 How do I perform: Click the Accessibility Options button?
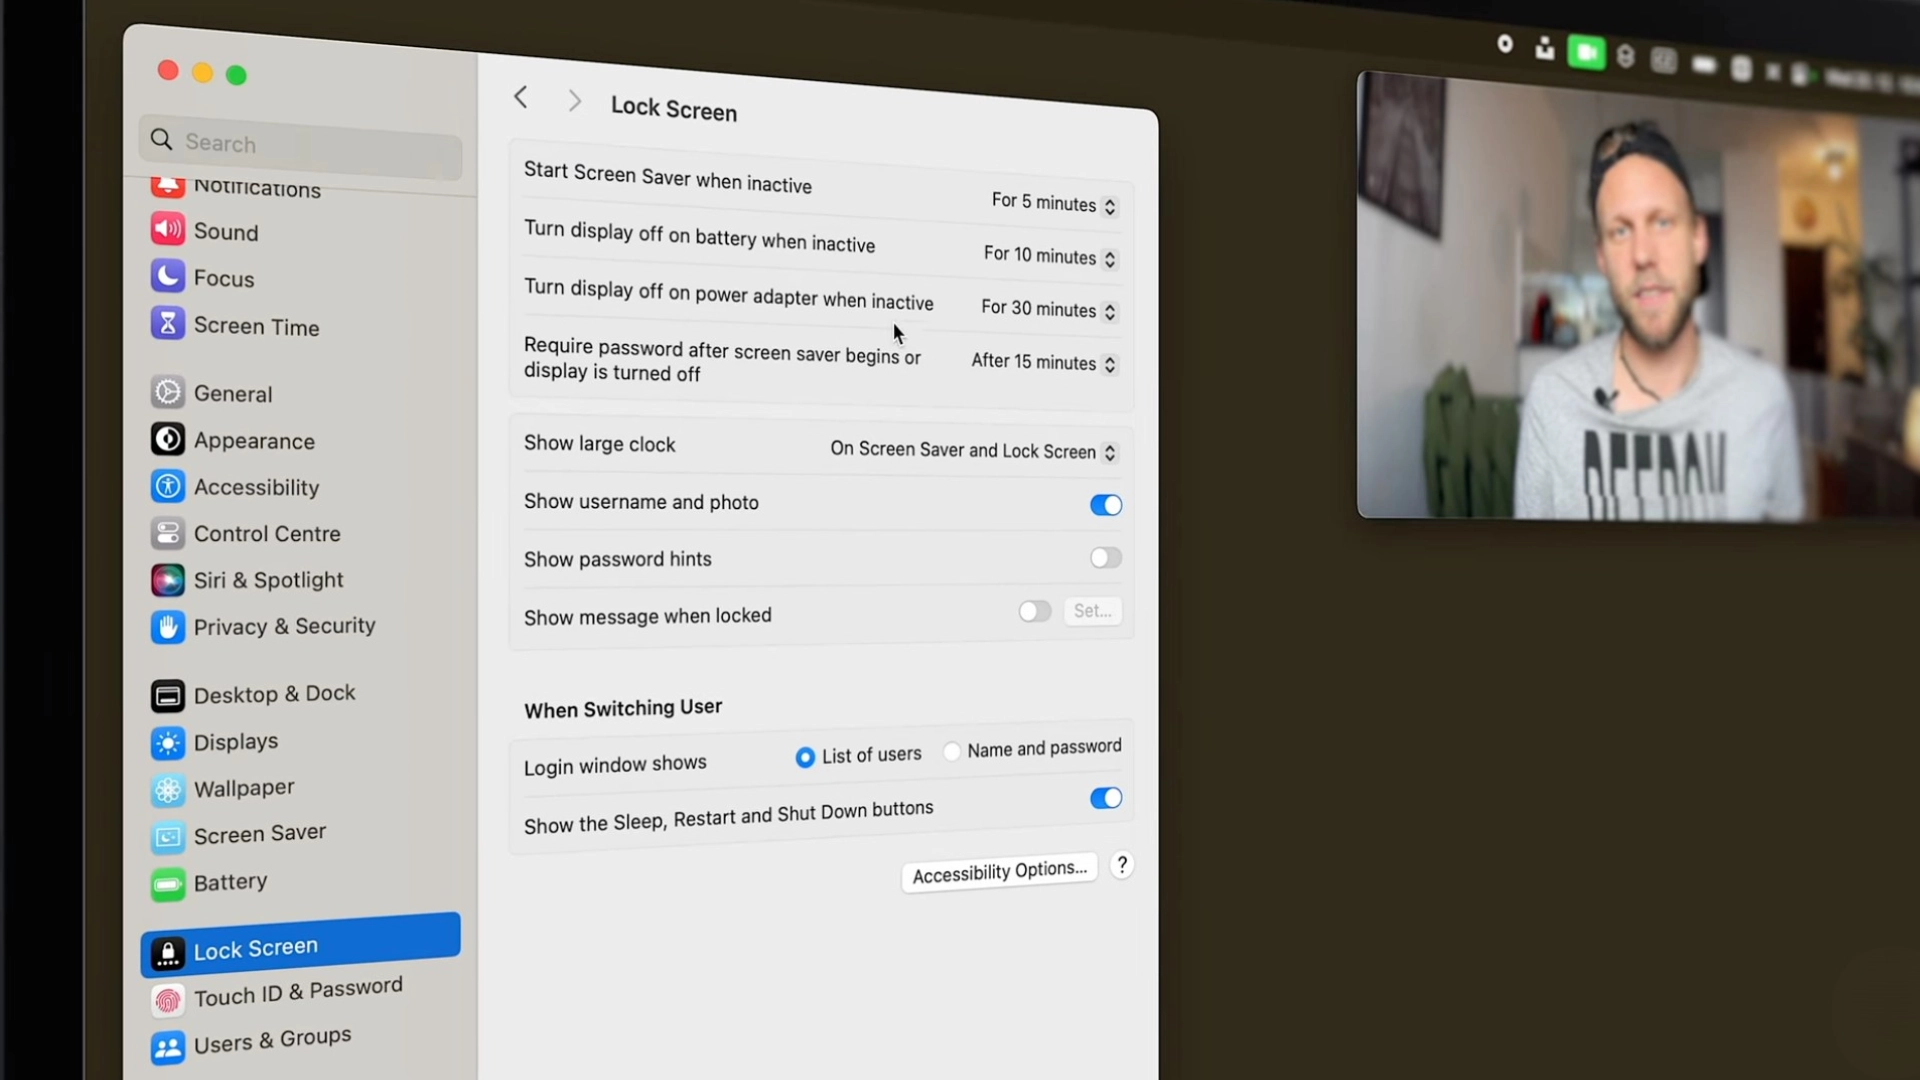click(999, 871)
